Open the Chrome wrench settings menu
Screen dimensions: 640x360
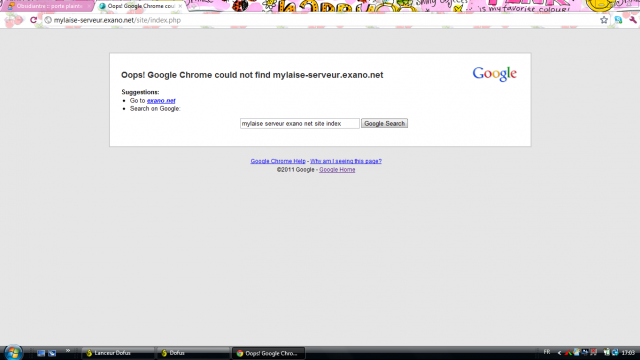click(x=633, y=20)
